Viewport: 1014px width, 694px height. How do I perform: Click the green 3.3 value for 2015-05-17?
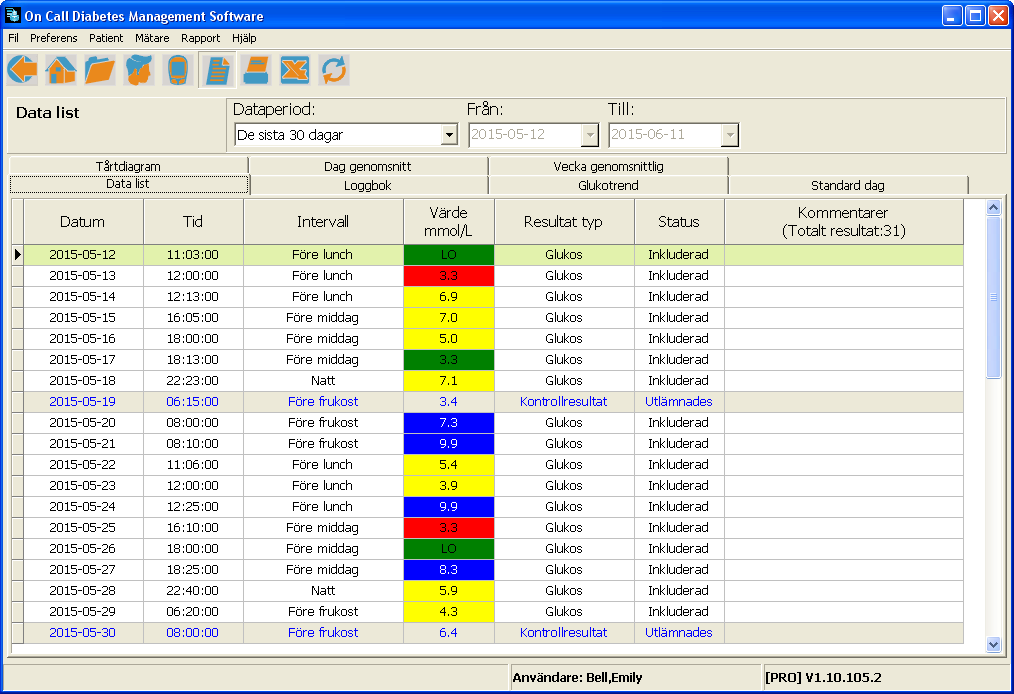(x=449, y=360)
